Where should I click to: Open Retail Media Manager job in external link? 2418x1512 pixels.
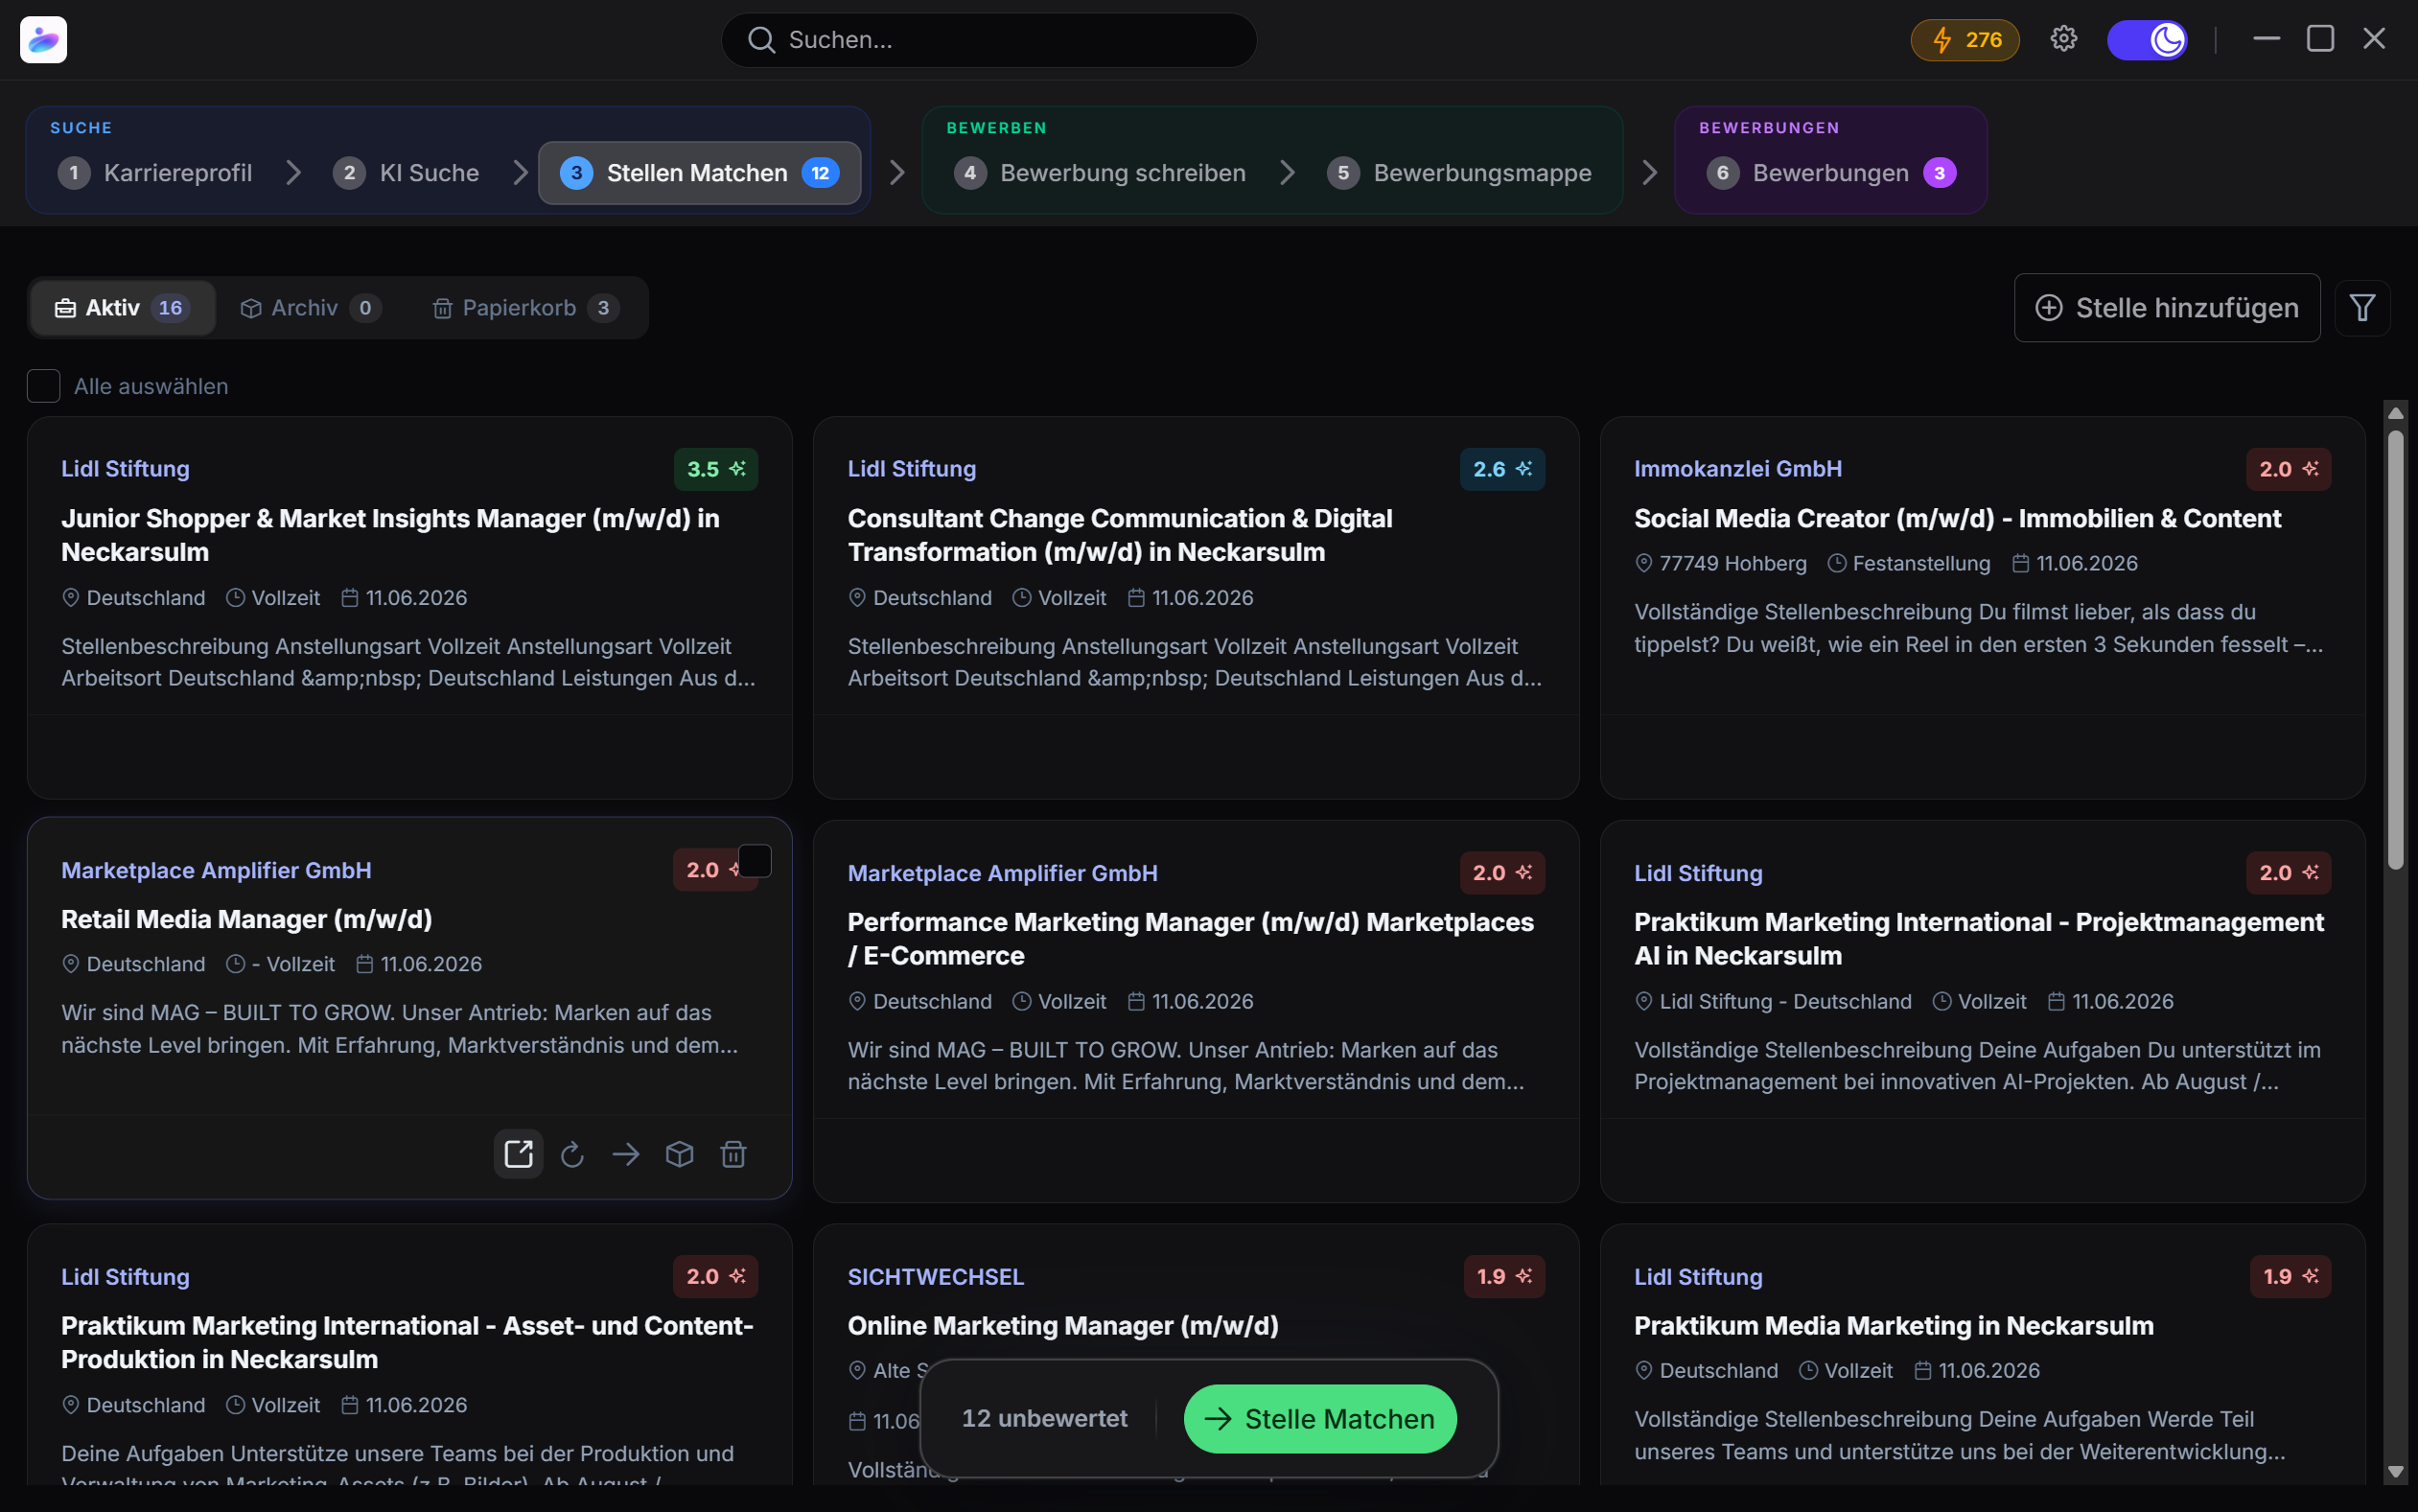pos(518,1154)
